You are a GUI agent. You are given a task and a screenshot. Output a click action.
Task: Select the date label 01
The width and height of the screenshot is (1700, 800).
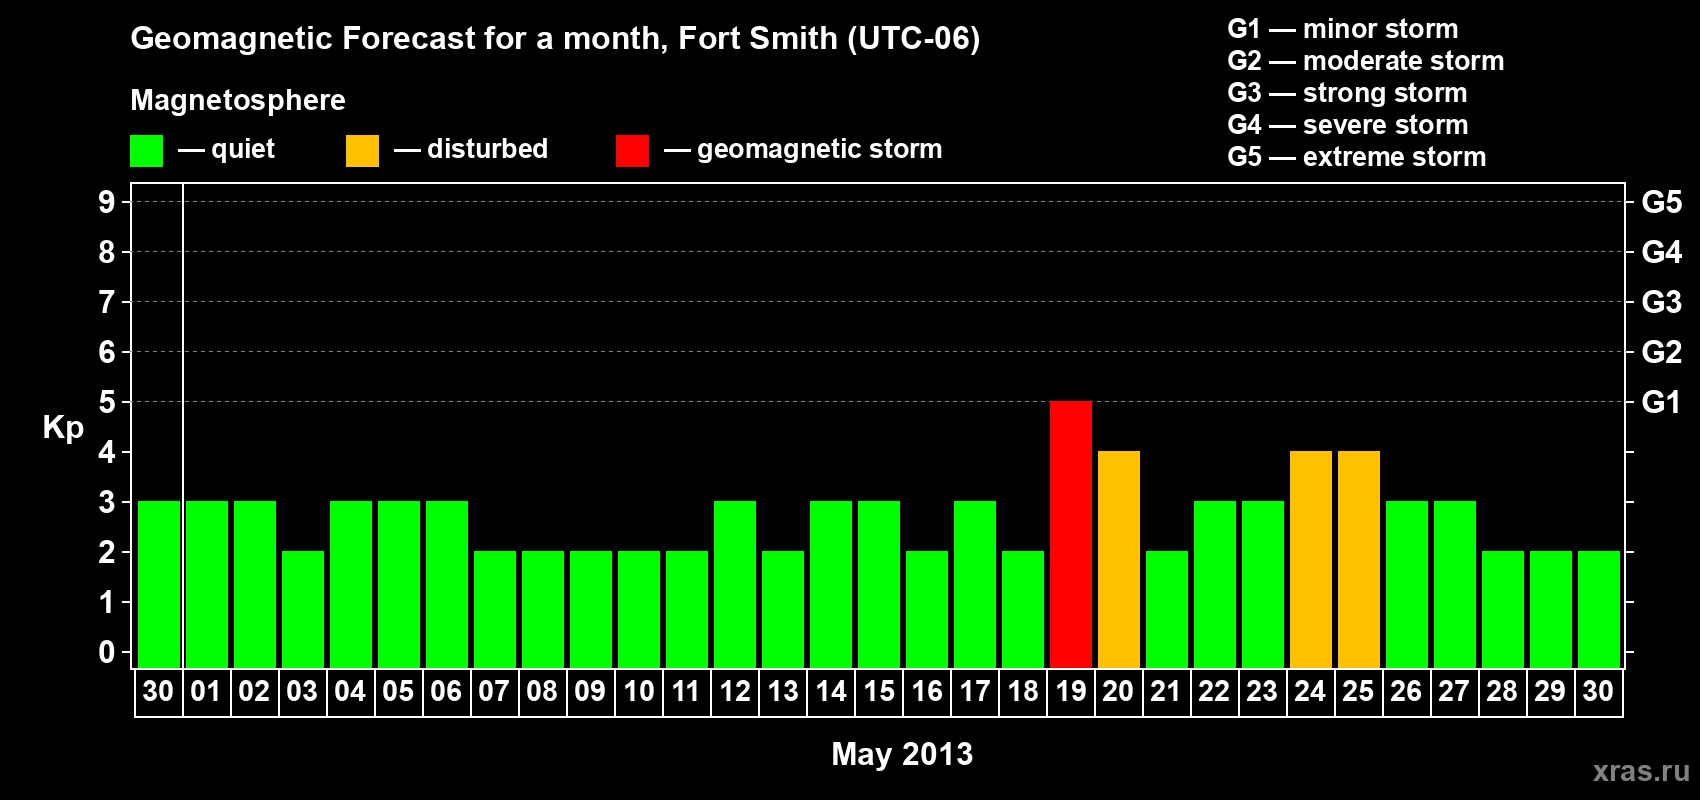tap(206, 691)
